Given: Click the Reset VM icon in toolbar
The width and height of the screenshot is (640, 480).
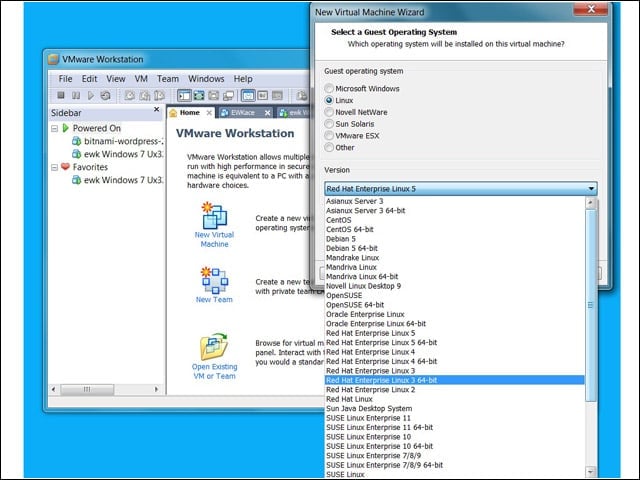Looking at the screenshot, I should click(106, 96).
